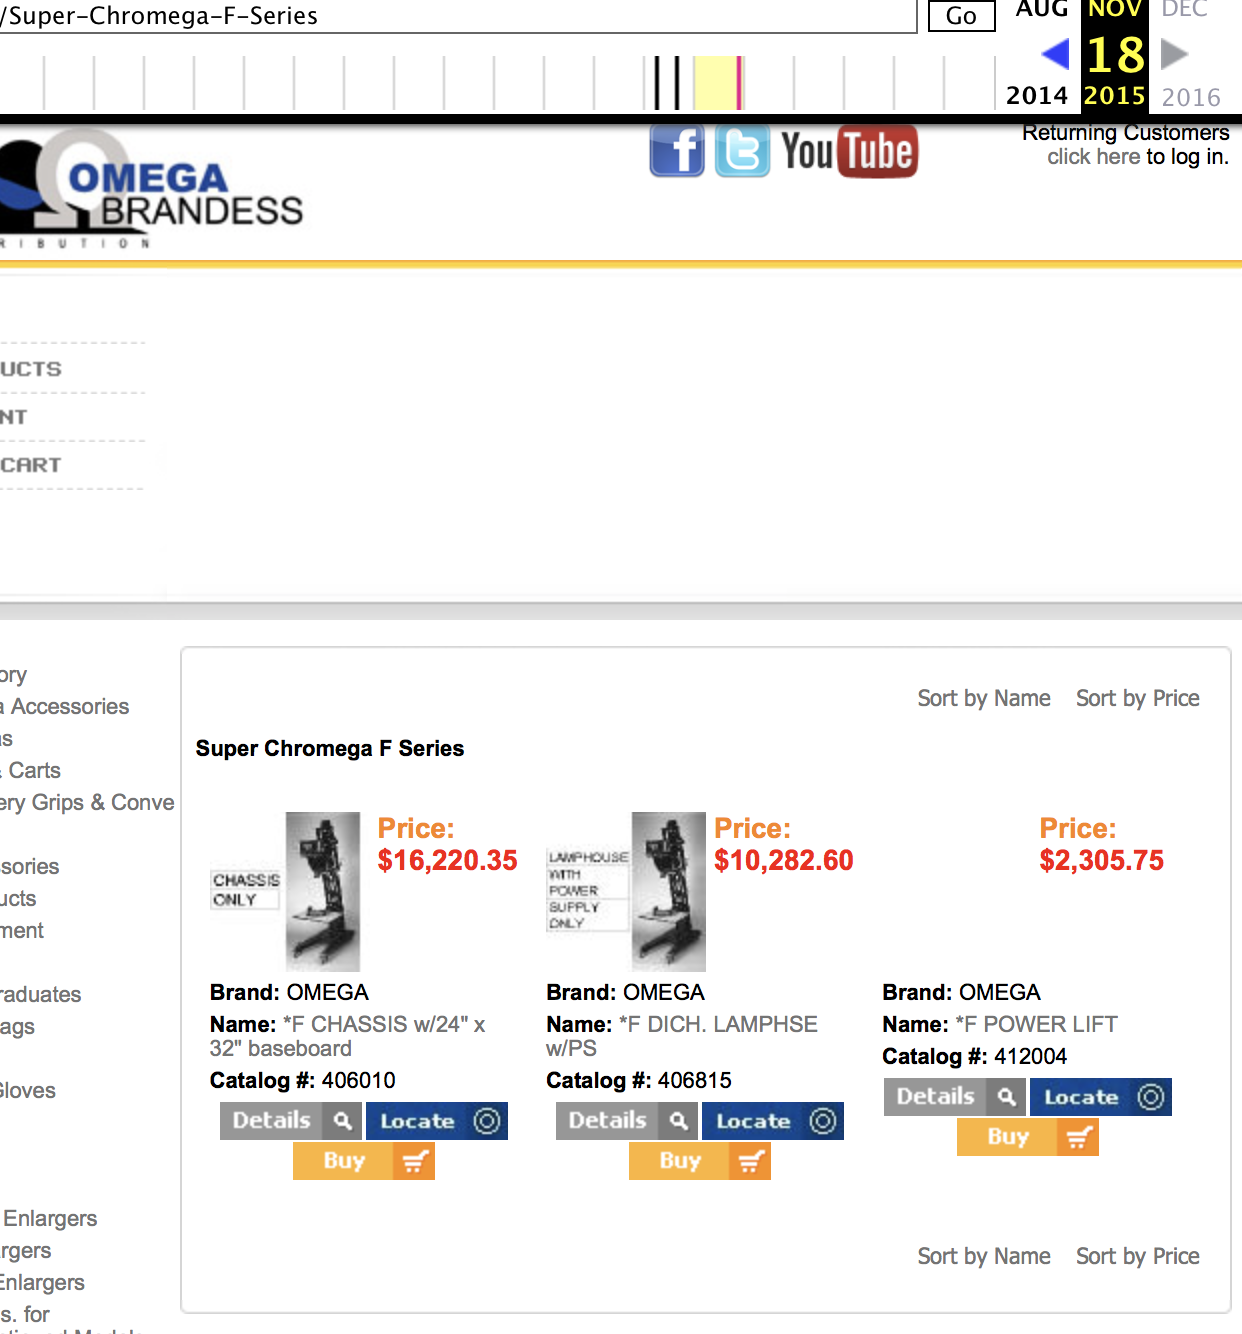Go to next Wayback capture (gray arrow)
Viewport: 1242px width, 1334px height.
pyautogui.click(x=1174, y=54)
